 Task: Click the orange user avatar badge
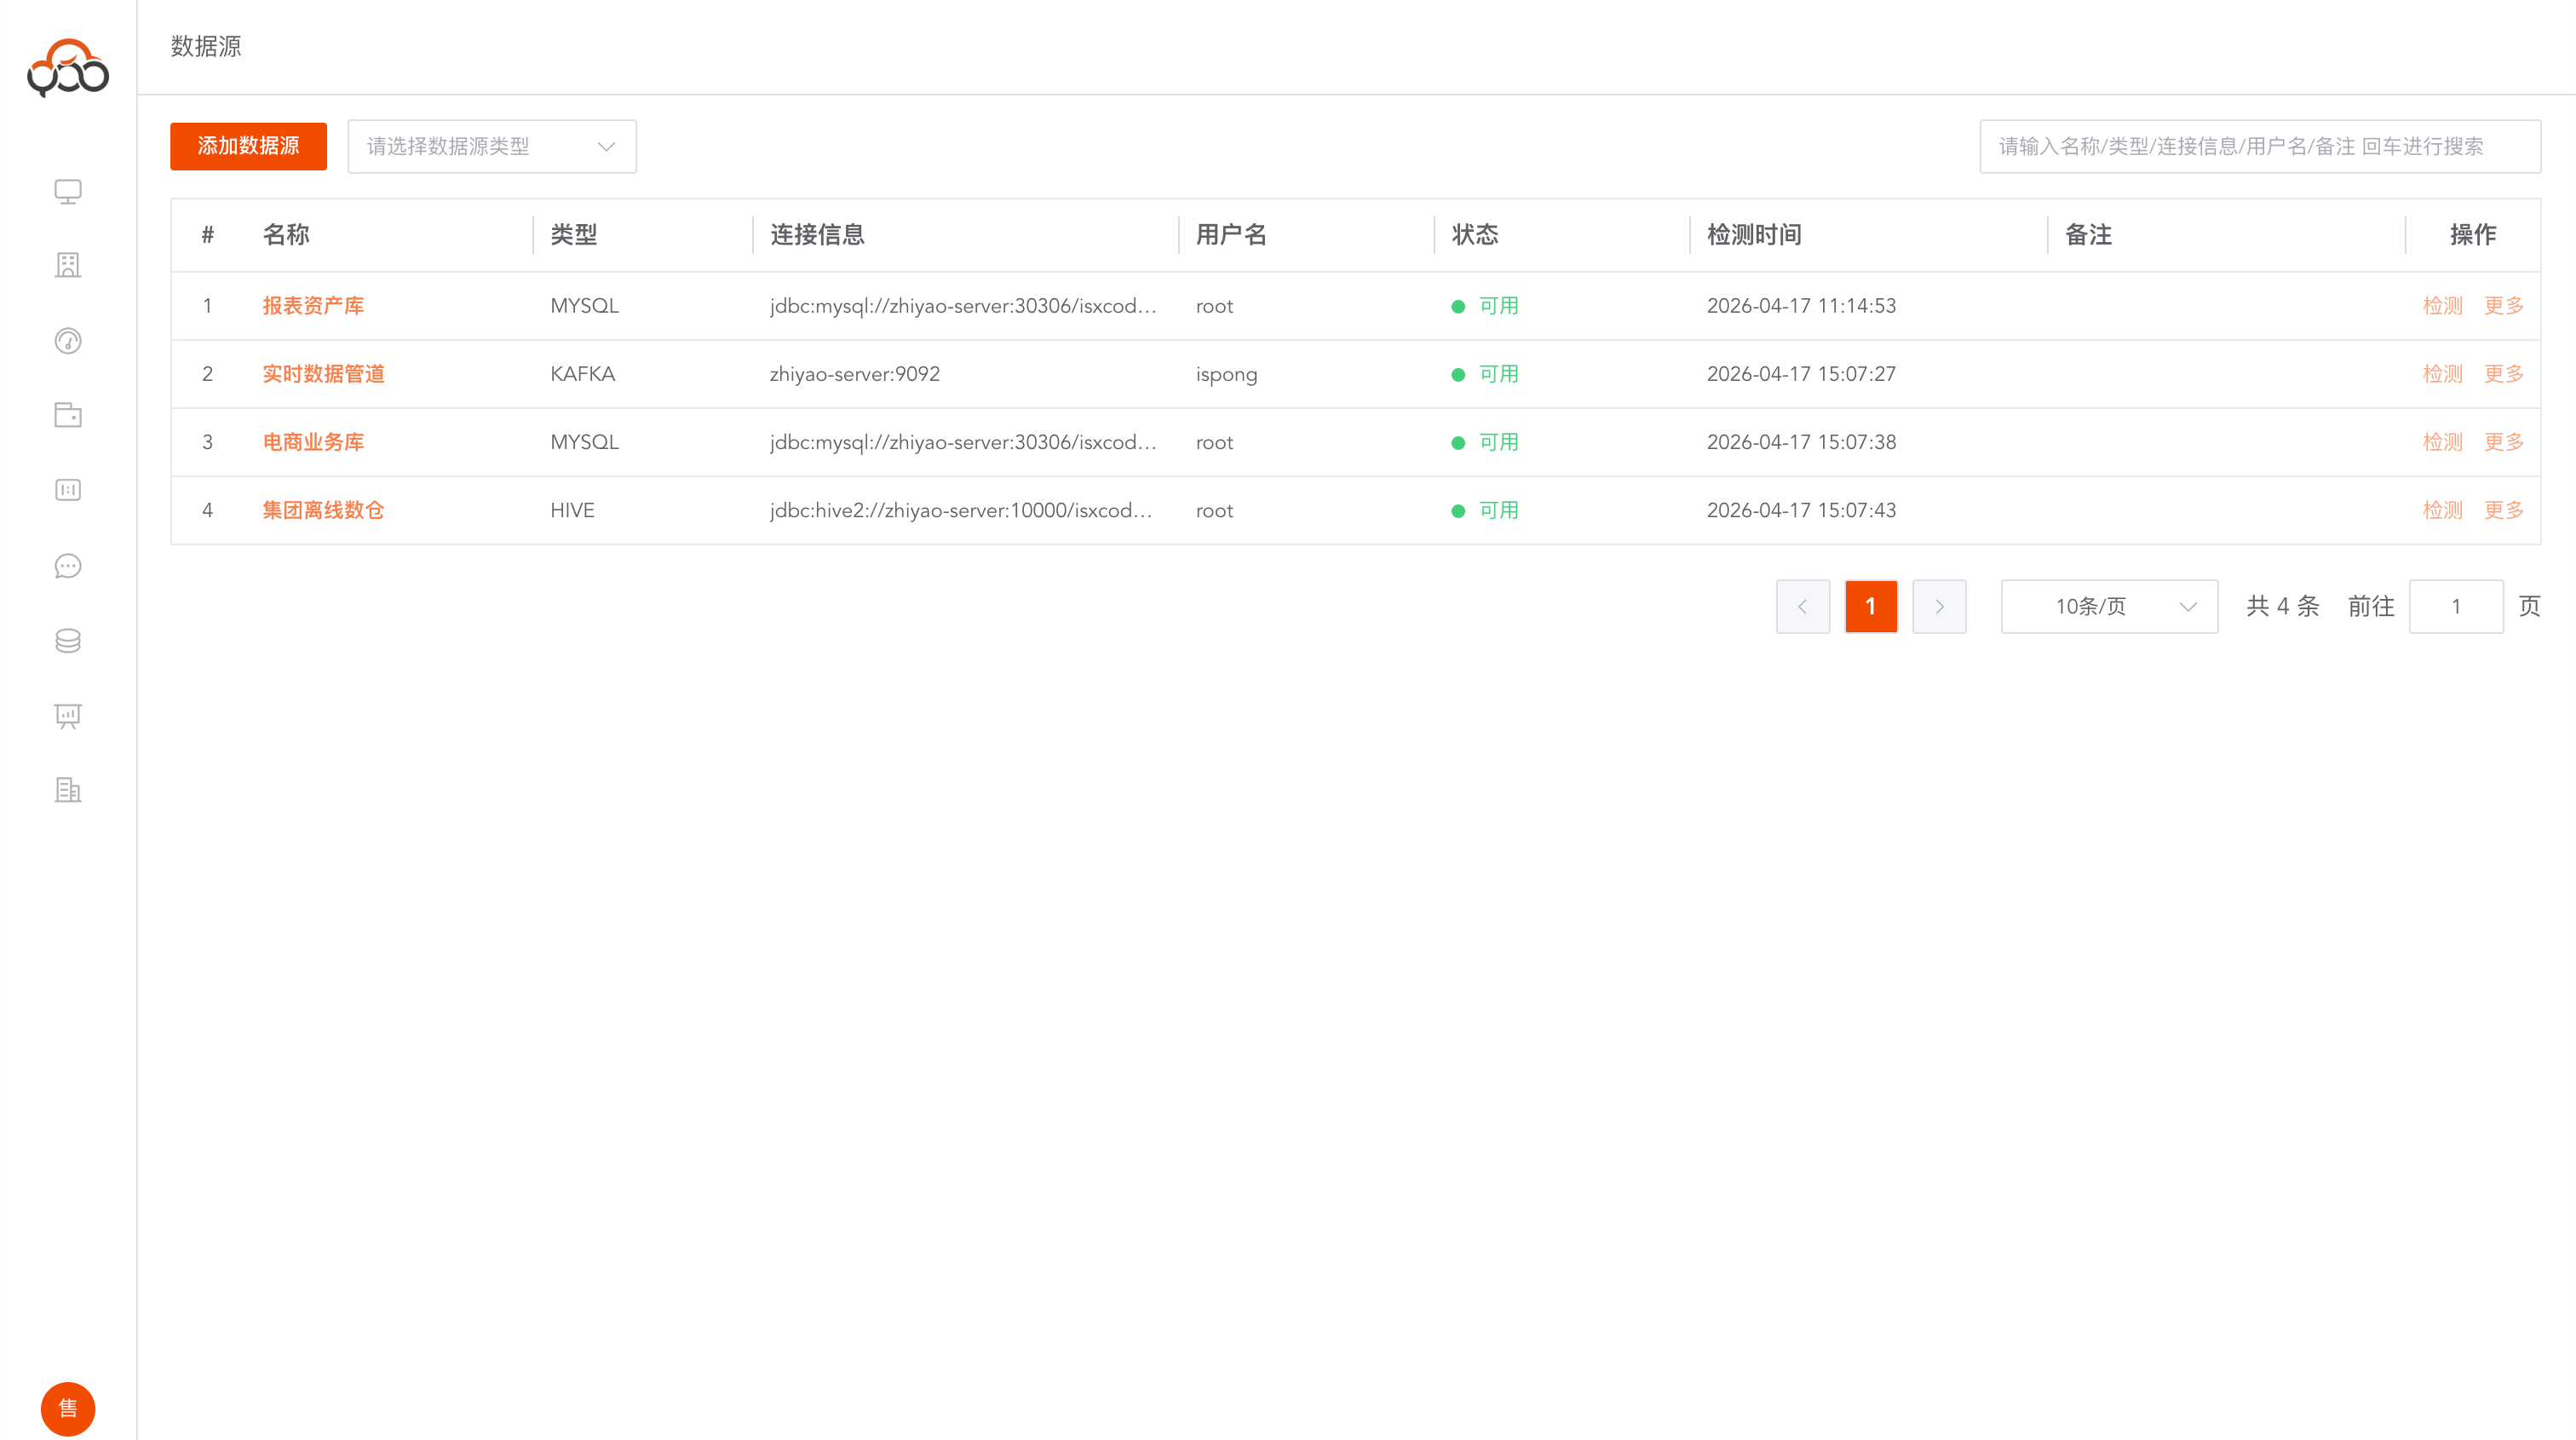point(67,1408)
